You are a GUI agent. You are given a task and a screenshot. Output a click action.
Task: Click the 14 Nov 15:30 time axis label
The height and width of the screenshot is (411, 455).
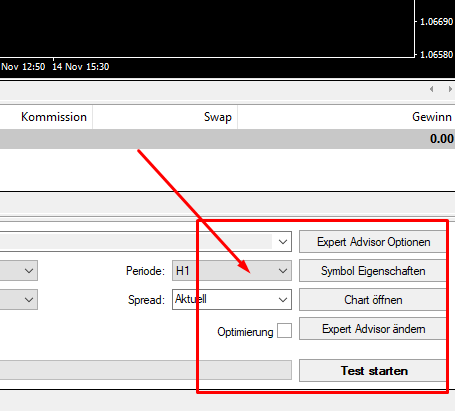point(81,67)
